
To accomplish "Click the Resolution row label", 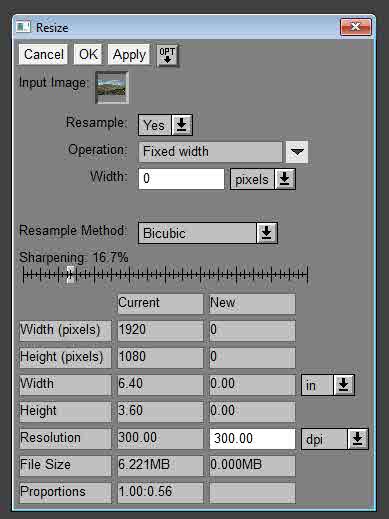I will tap(65, 438).
